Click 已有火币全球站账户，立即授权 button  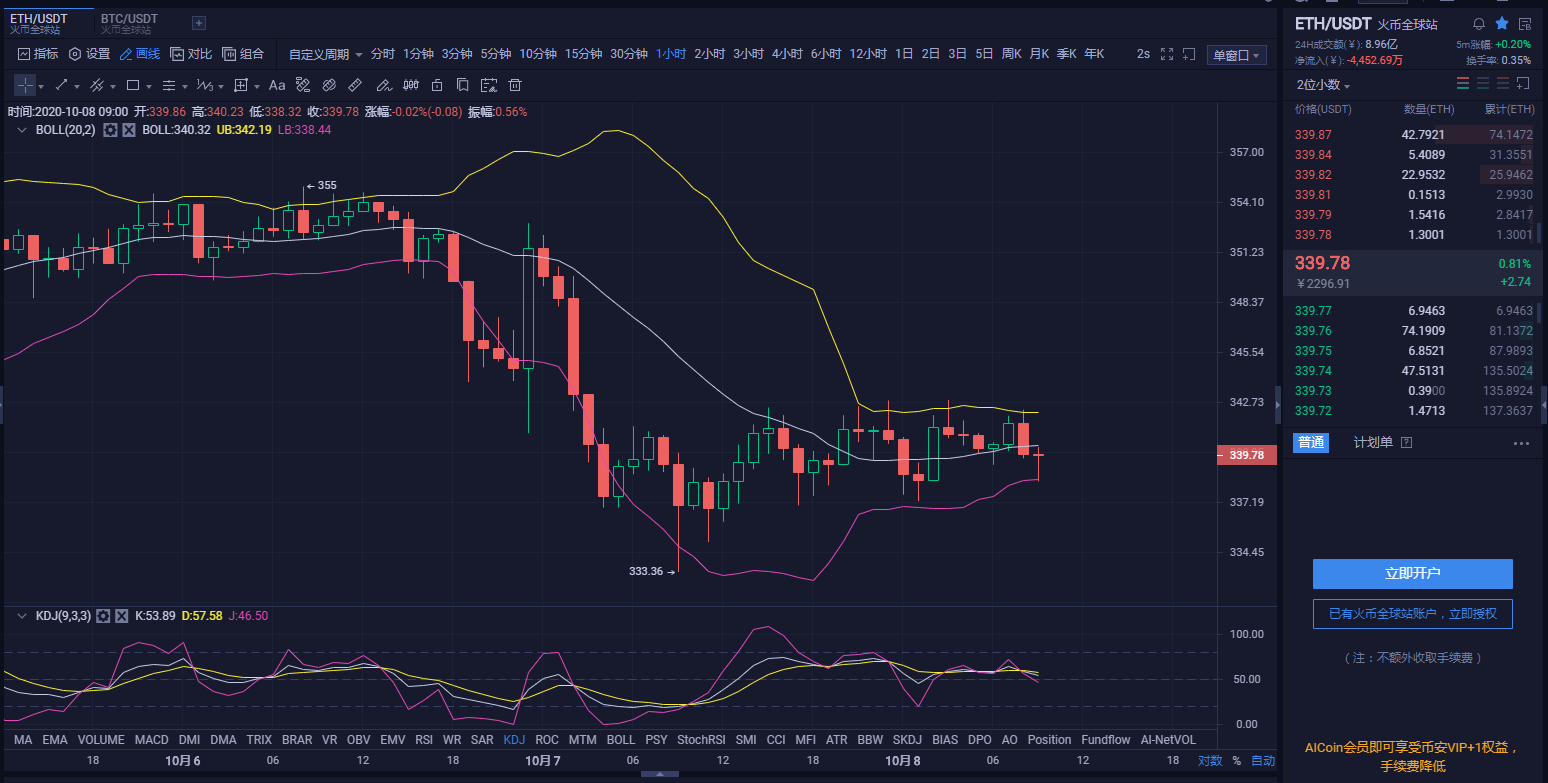[x=1412, y=614]
